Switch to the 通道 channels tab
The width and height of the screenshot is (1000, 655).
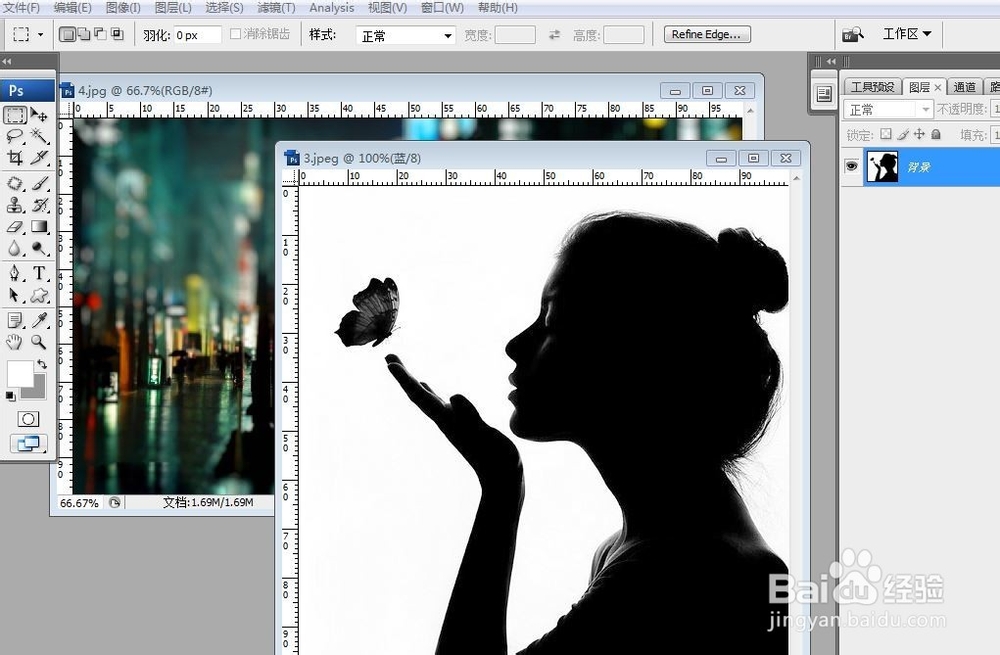tap(964, 87)
